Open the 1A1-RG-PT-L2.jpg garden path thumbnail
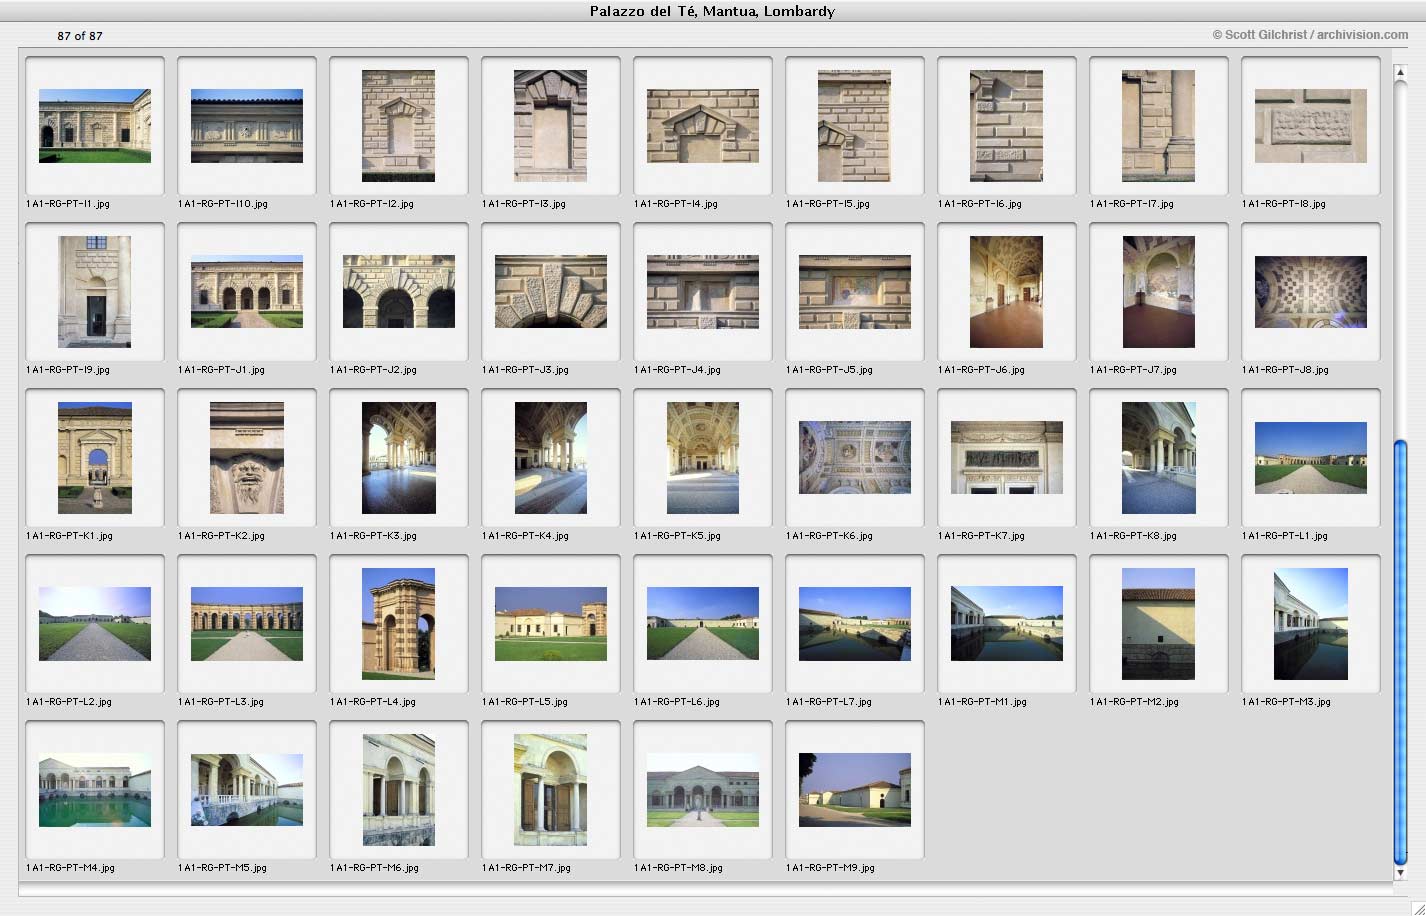 click(x=95, y=624)
